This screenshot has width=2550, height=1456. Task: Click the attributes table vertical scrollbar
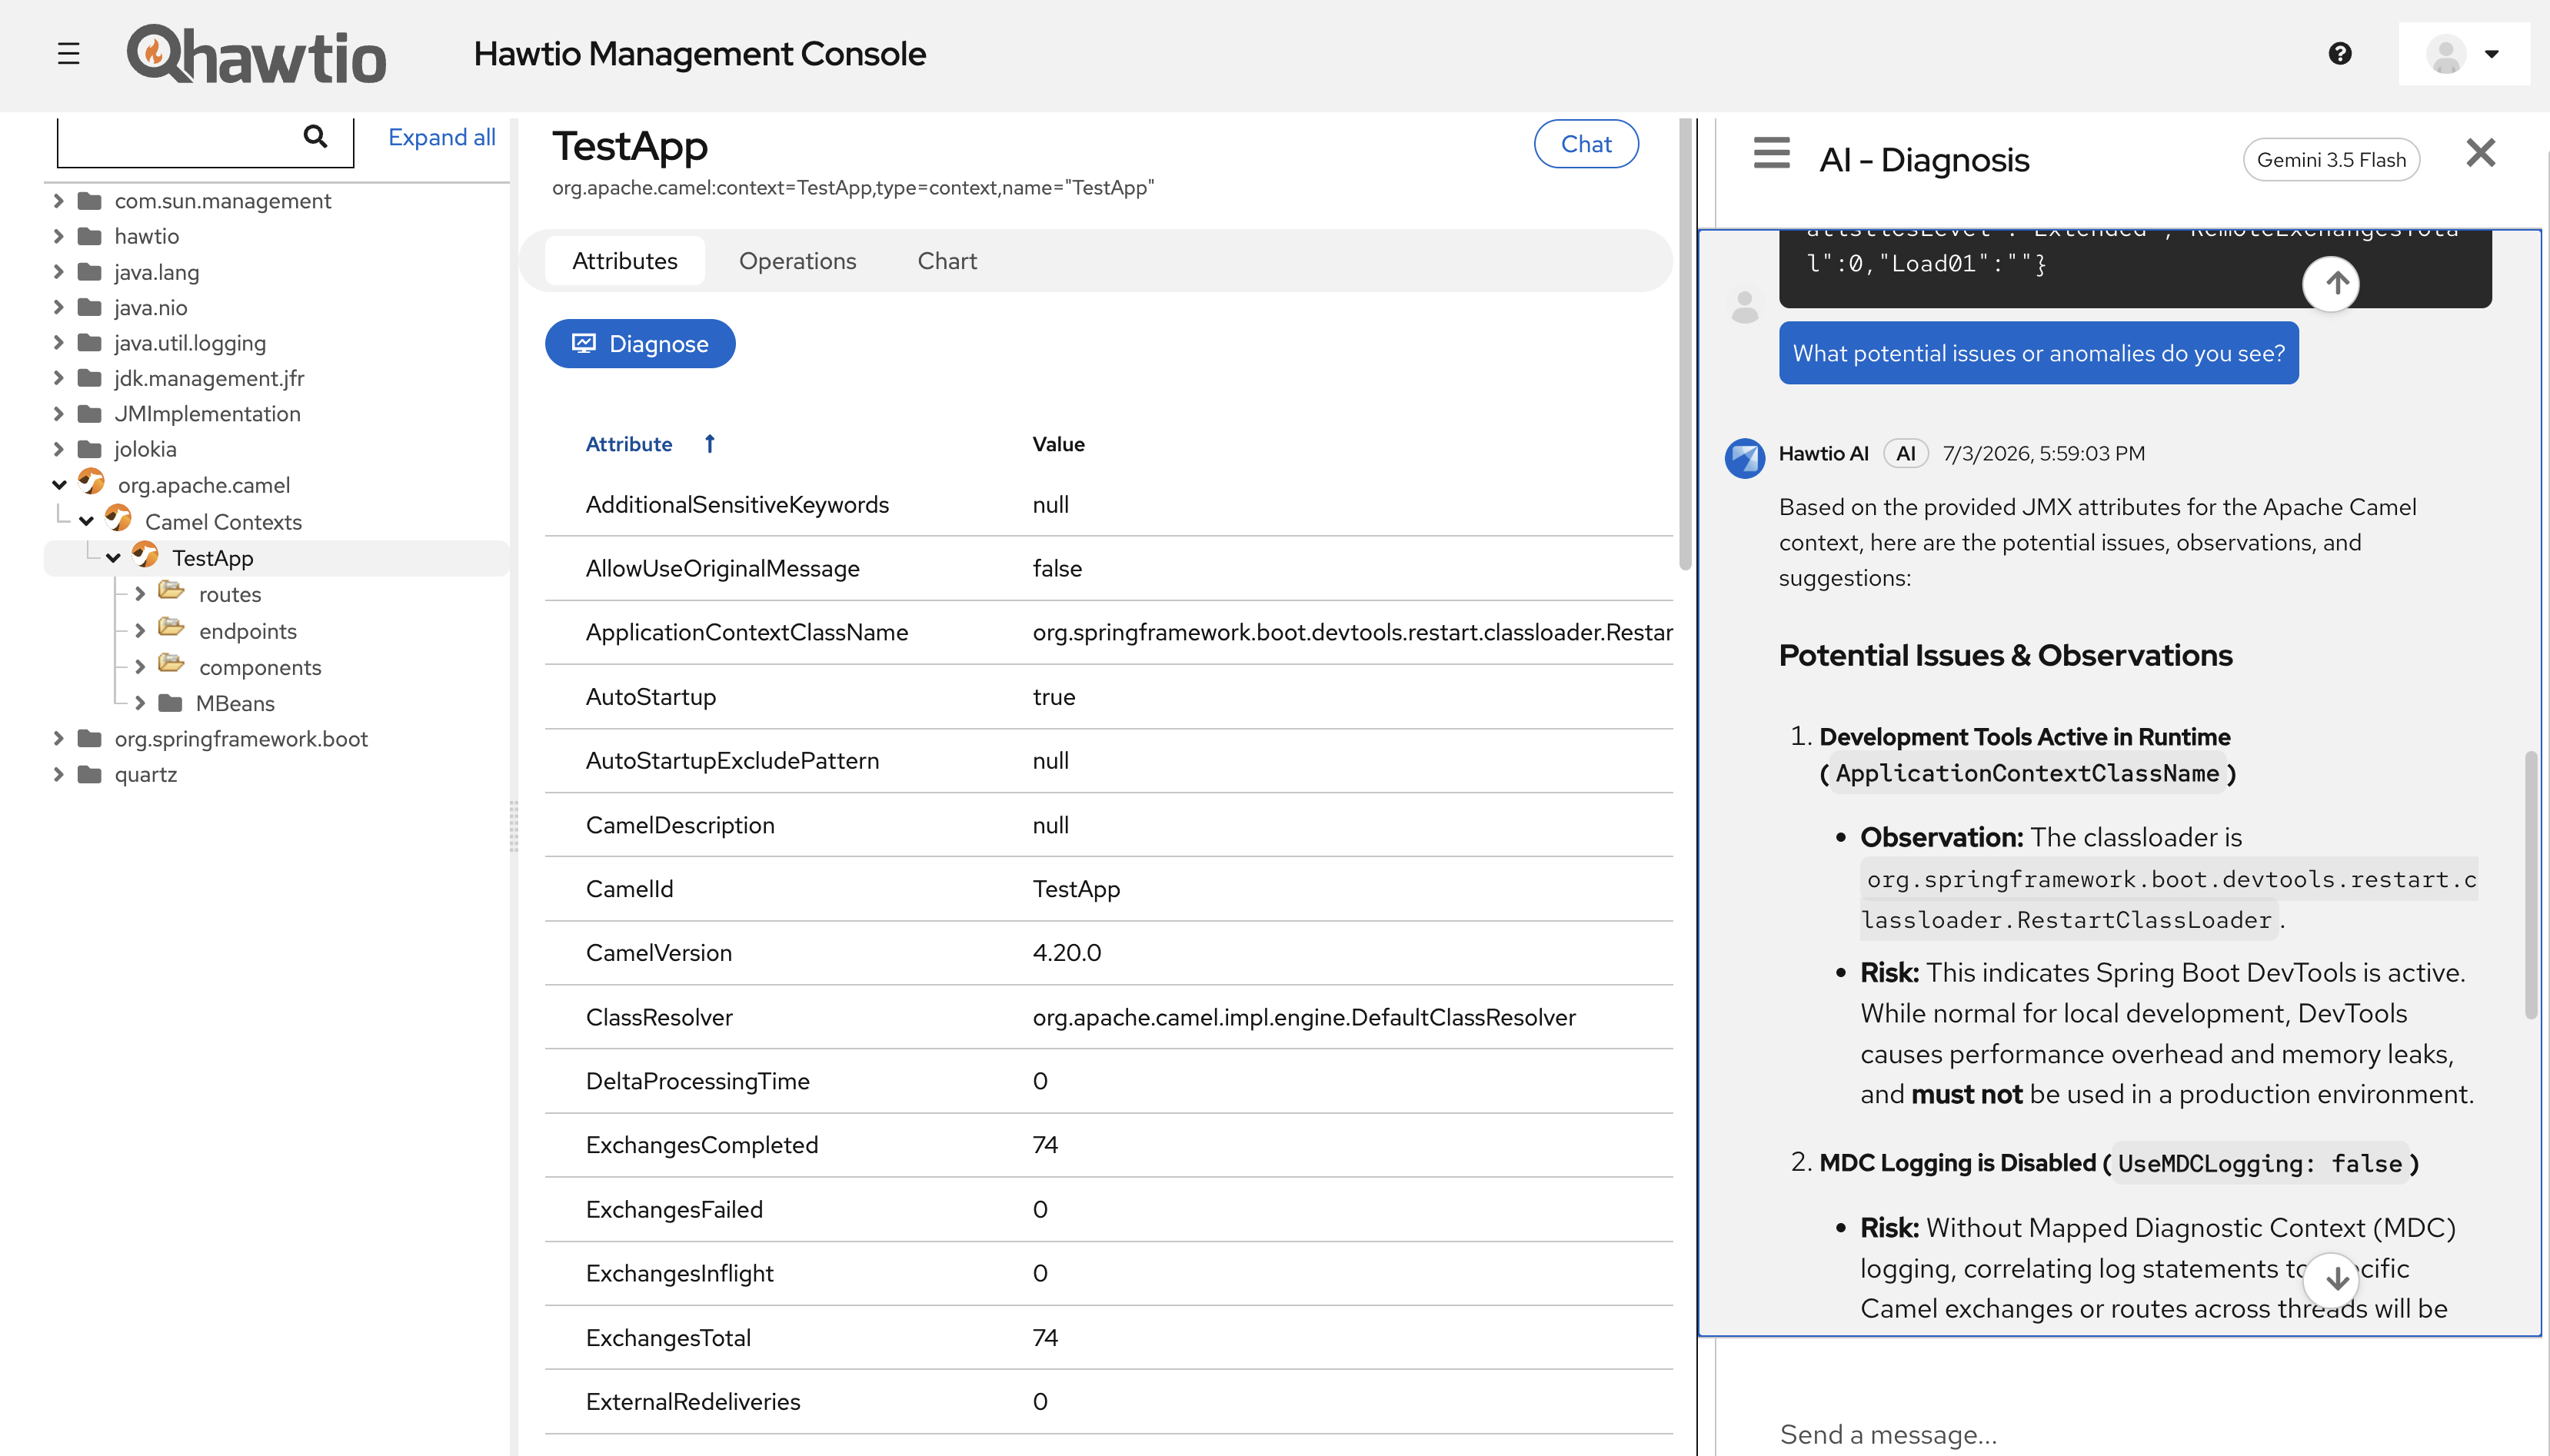tap(1685, 344)
